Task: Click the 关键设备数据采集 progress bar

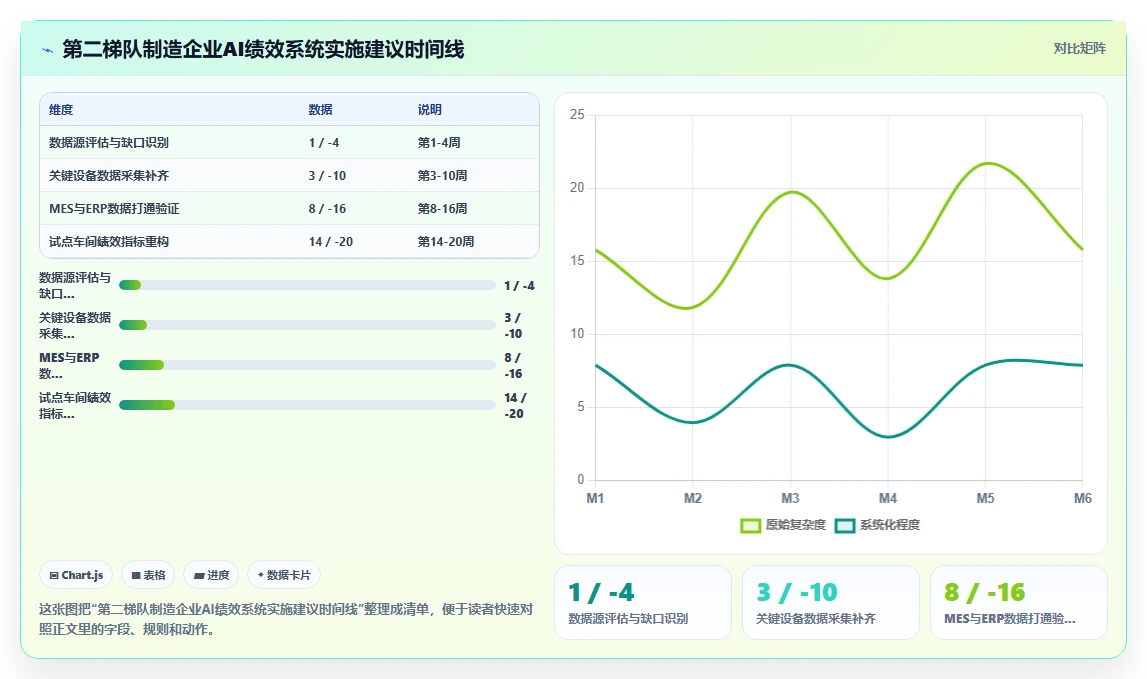Action: coord(307,325)
